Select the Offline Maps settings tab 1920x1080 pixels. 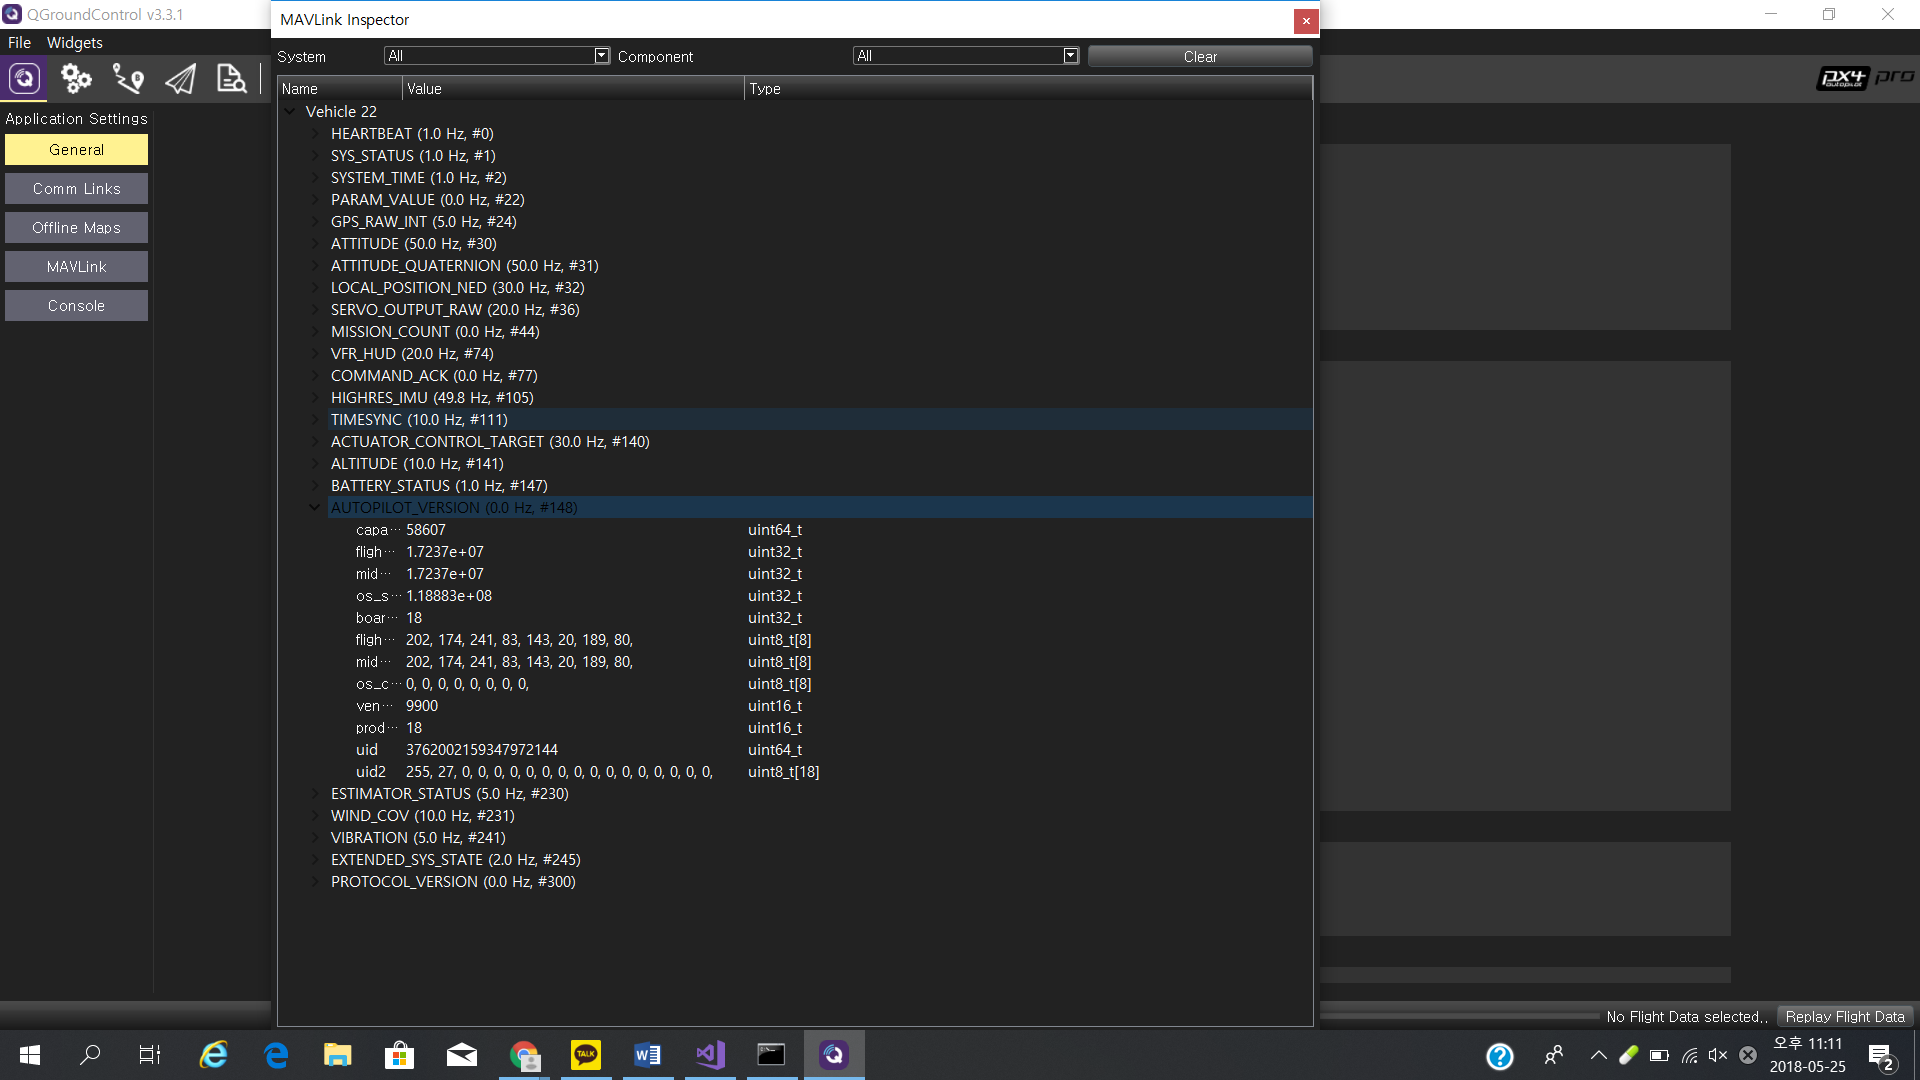[76, 228]
